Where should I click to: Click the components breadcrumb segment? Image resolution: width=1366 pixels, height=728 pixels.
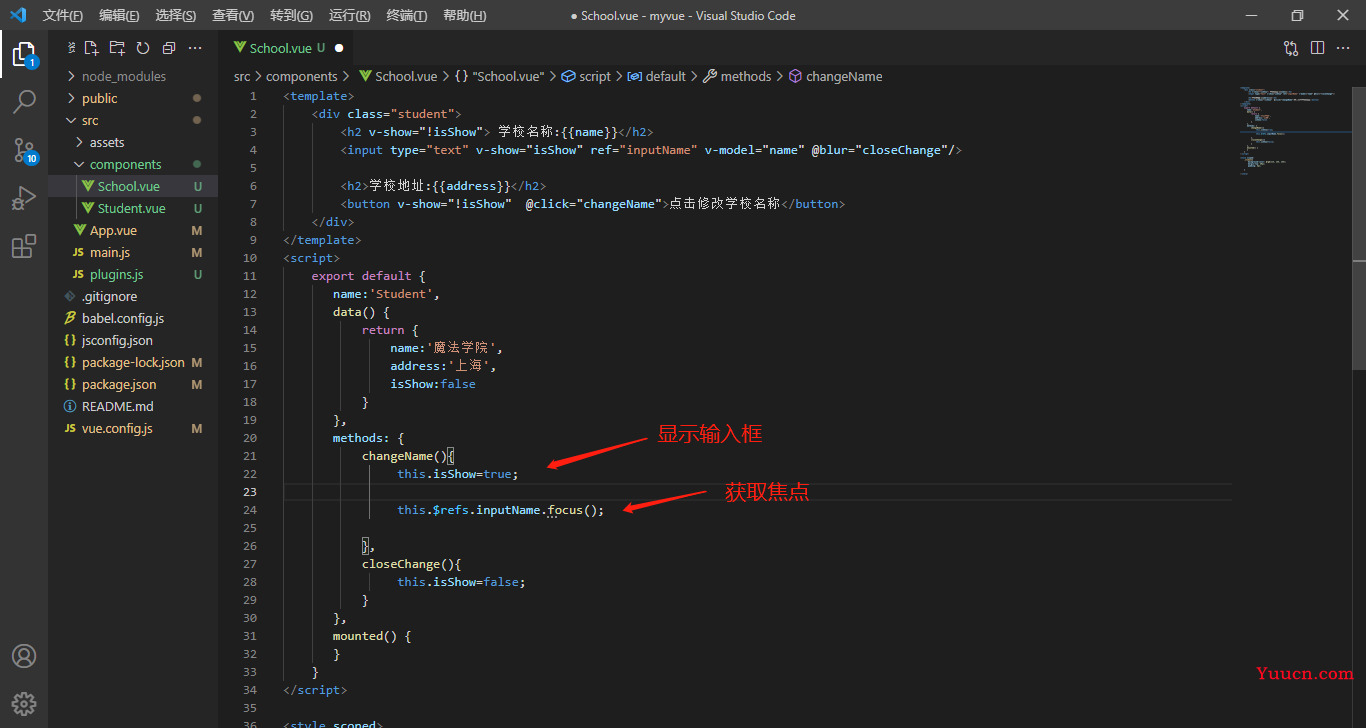pyautogui.click(x=302, y=76)
